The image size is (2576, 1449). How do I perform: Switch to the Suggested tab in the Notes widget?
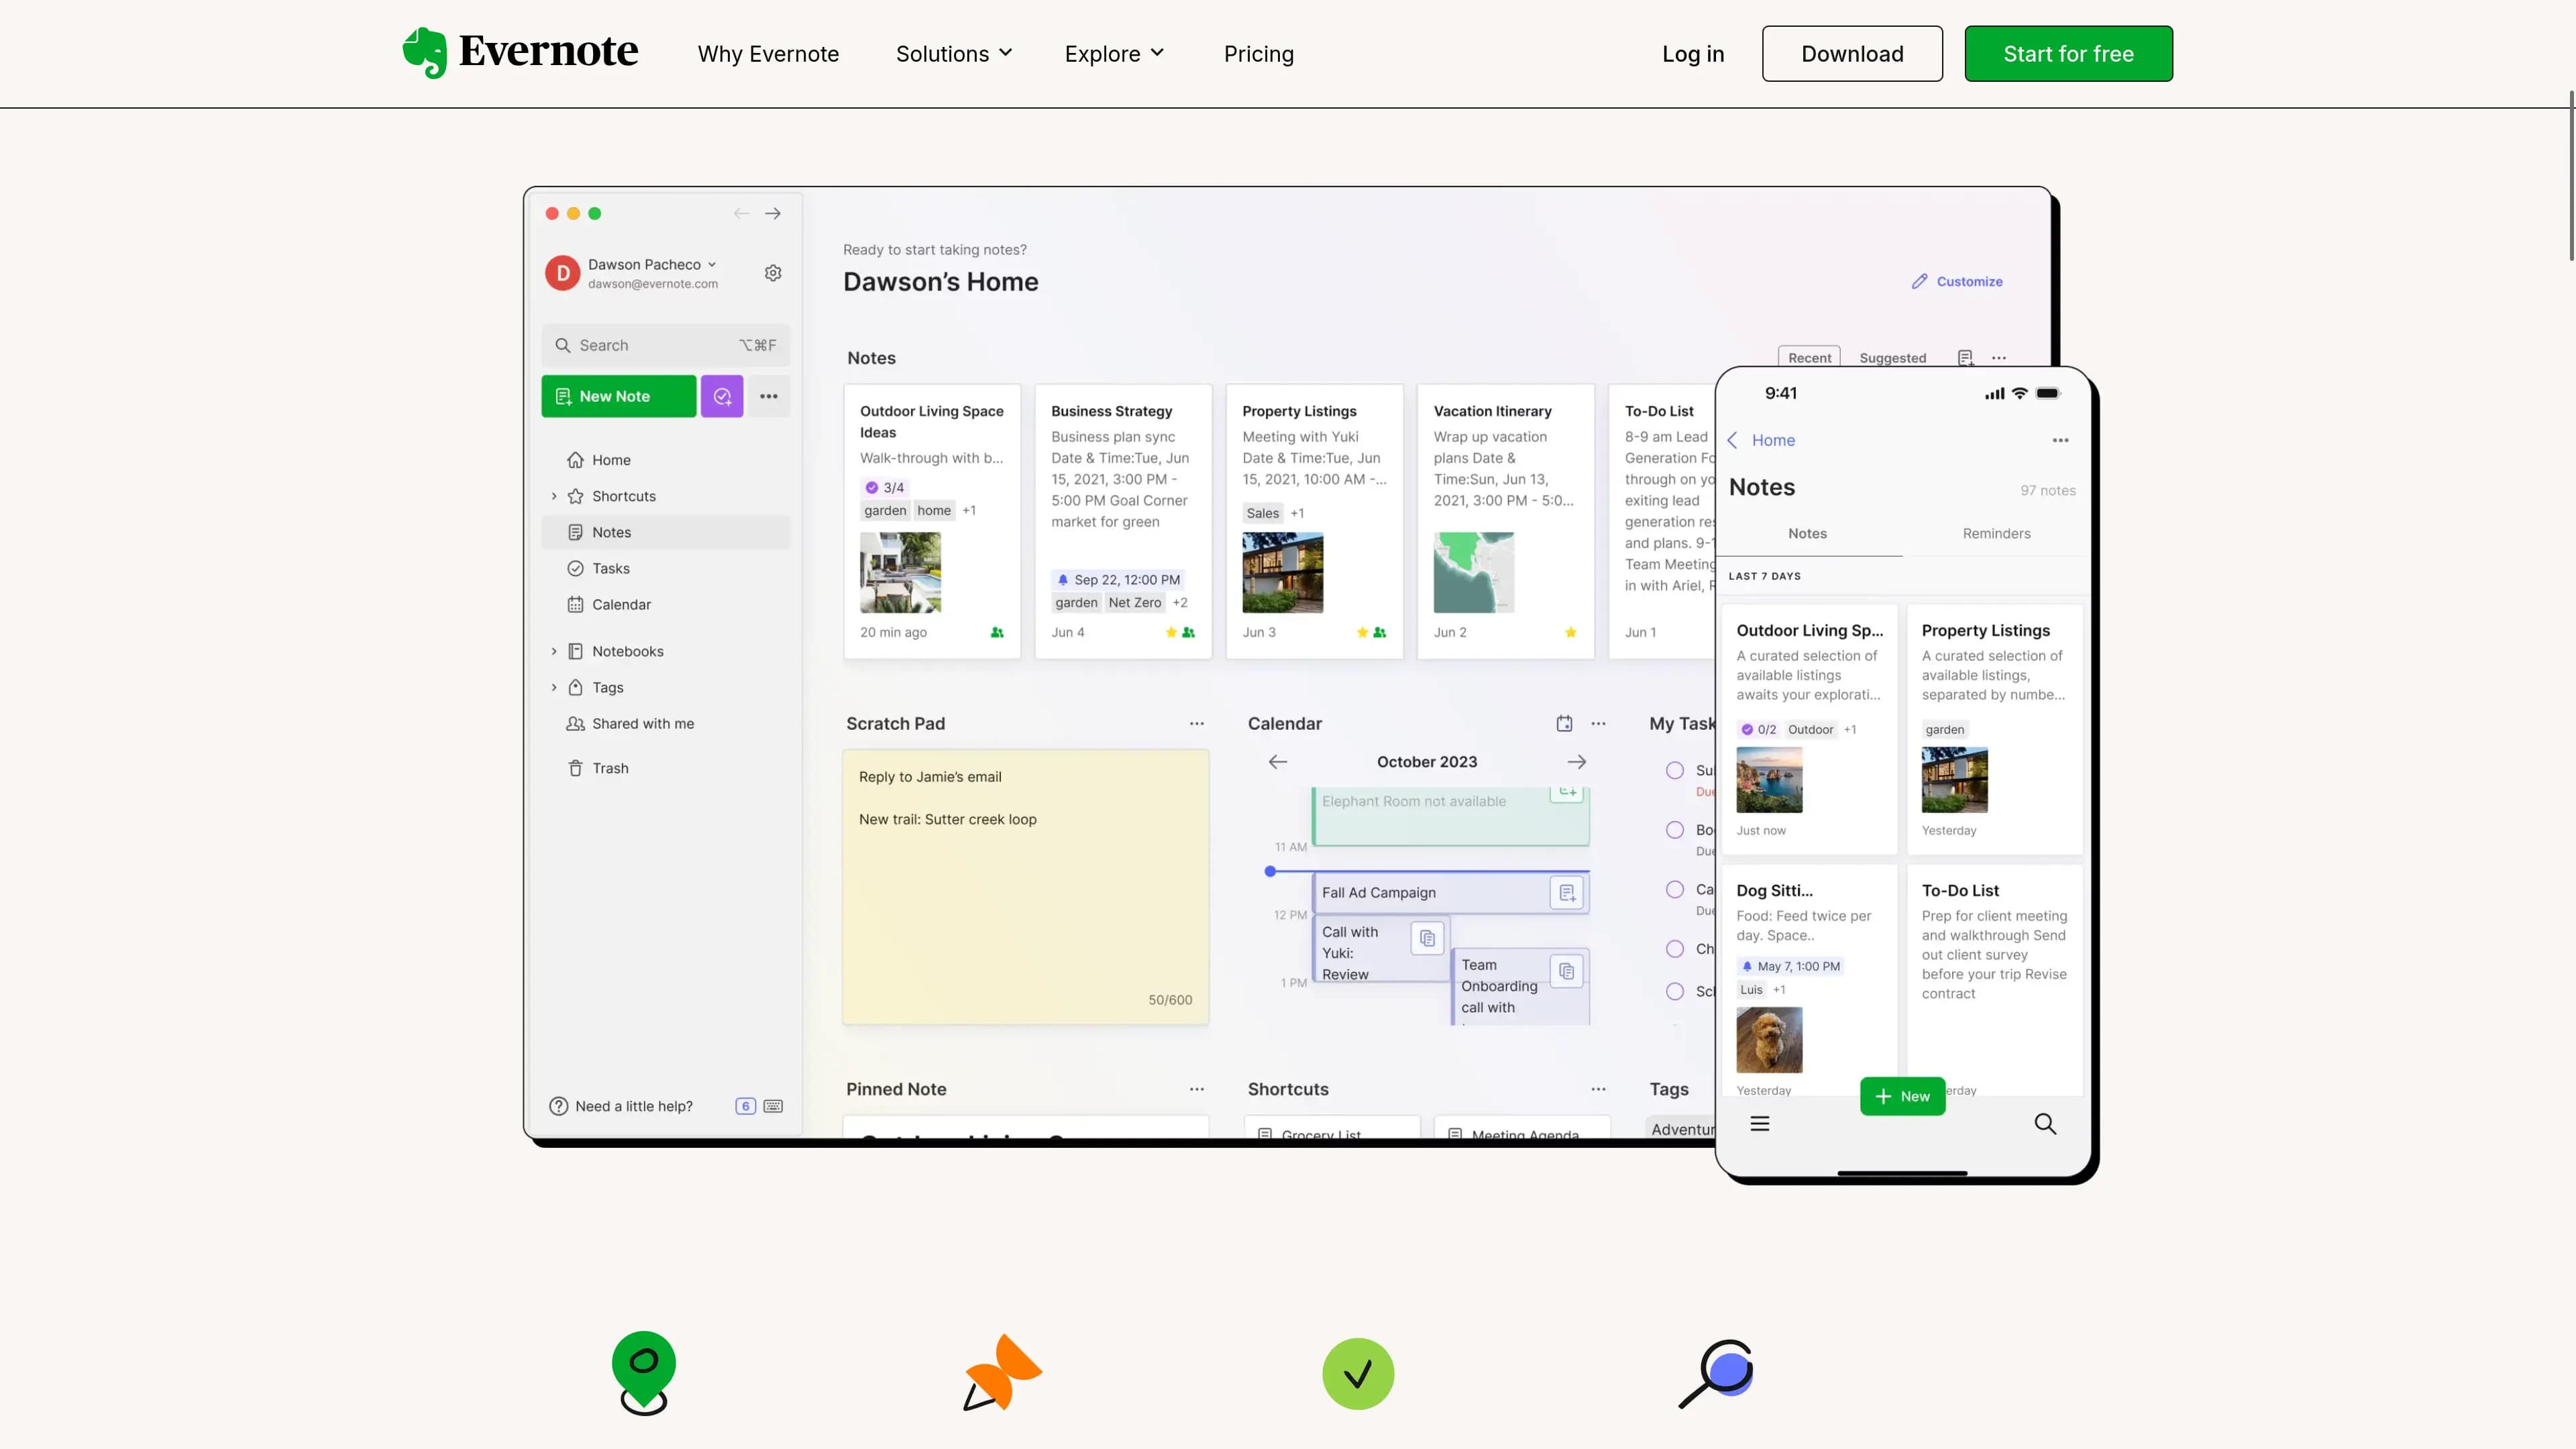pyautogui.click(x=1892, y=358)
